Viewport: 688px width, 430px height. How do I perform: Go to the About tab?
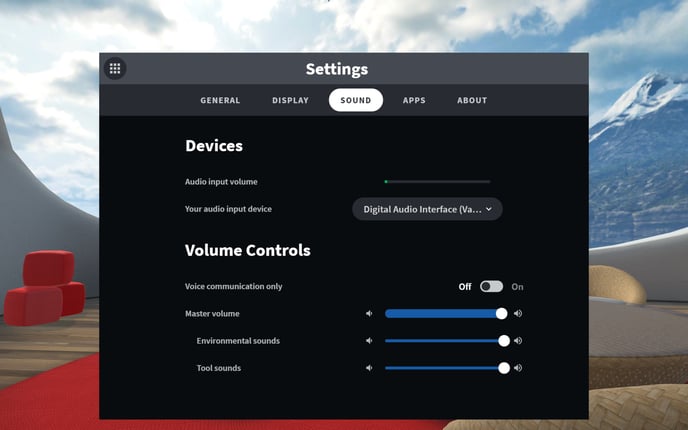(472, 100)
